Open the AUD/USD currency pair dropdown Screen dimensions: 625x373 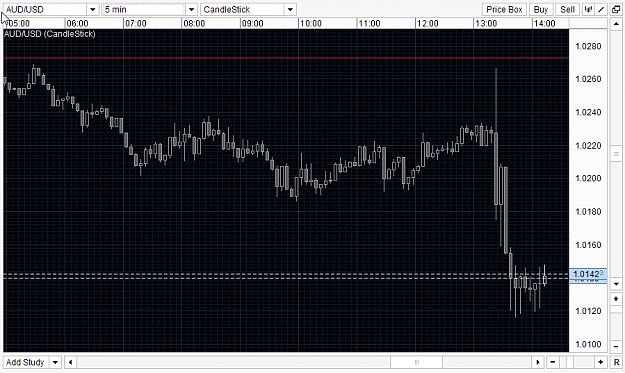[92, 9]
